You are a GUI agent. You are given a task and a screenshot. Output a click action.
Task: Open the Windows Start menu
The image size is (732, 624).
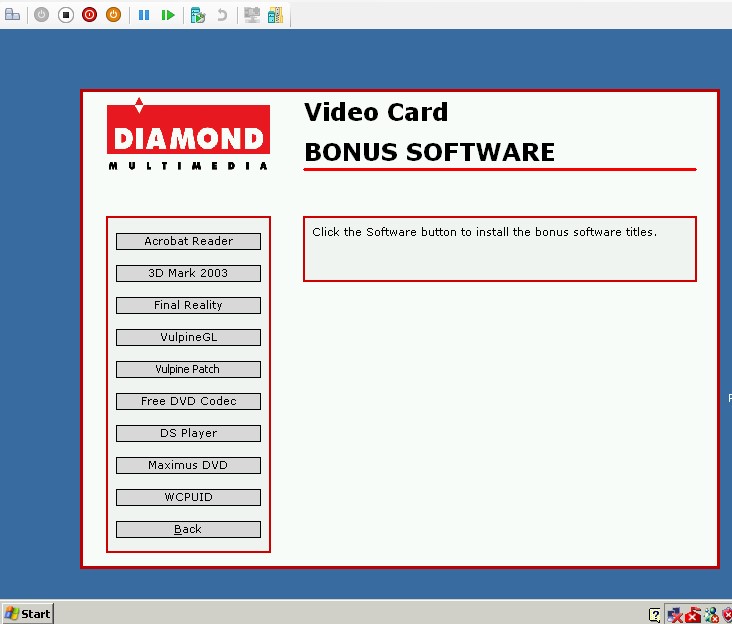[28, 613]
